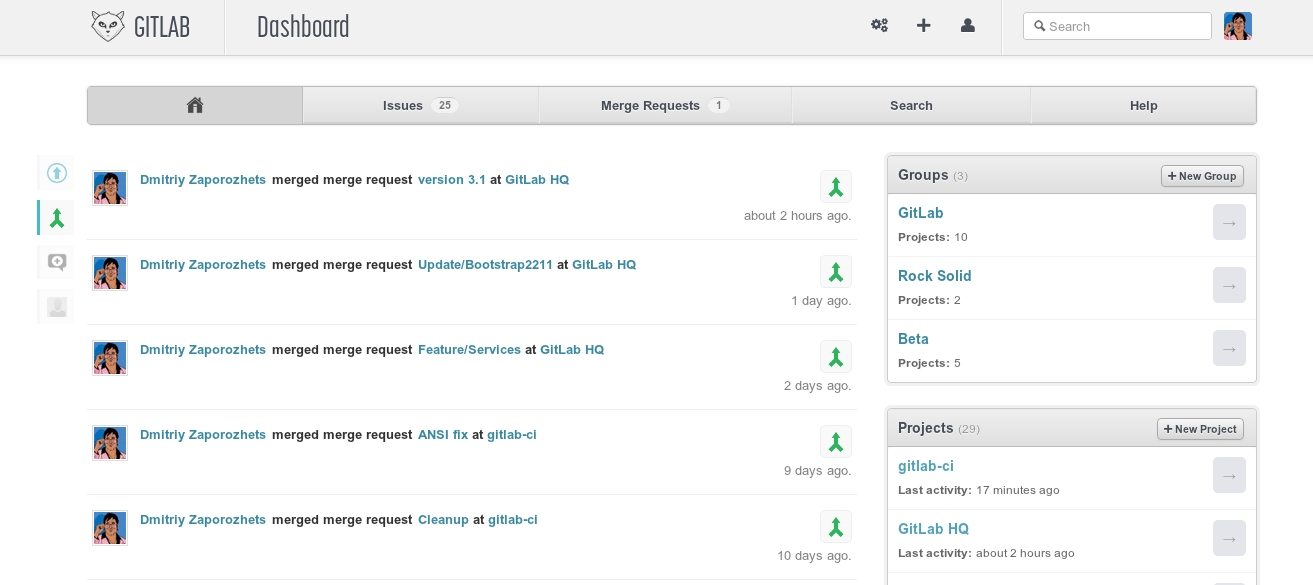Toggle merge events filter in sidebar
This screenshot has width=1313, height=585.
57,218
